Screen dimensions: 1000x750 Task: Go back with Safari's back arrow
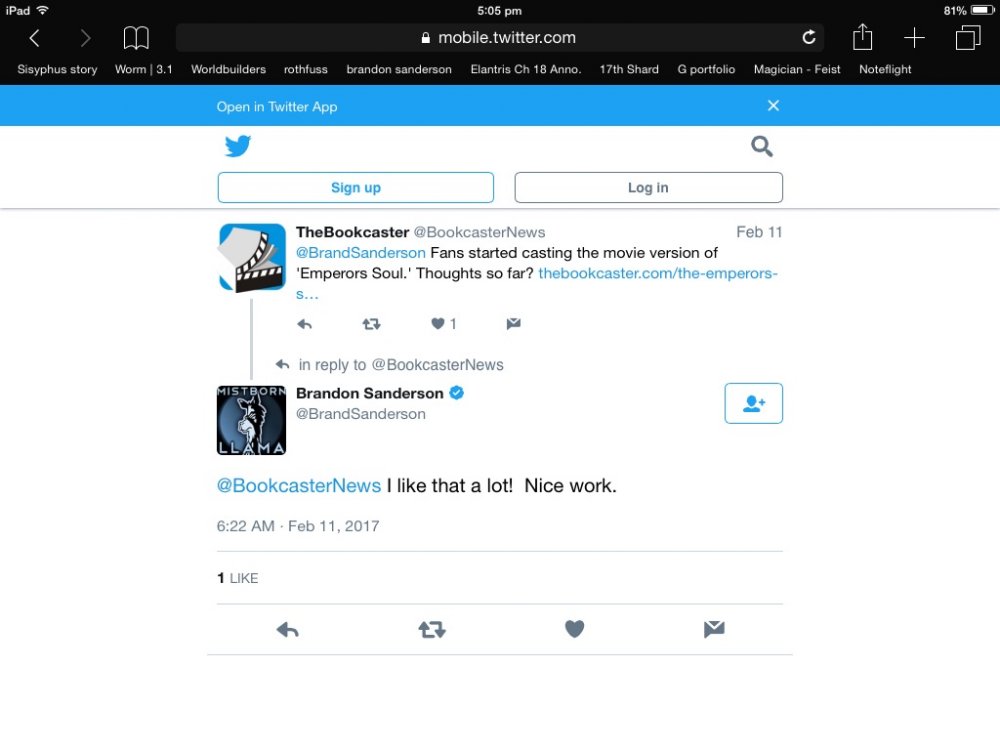(x=34, y=38)
